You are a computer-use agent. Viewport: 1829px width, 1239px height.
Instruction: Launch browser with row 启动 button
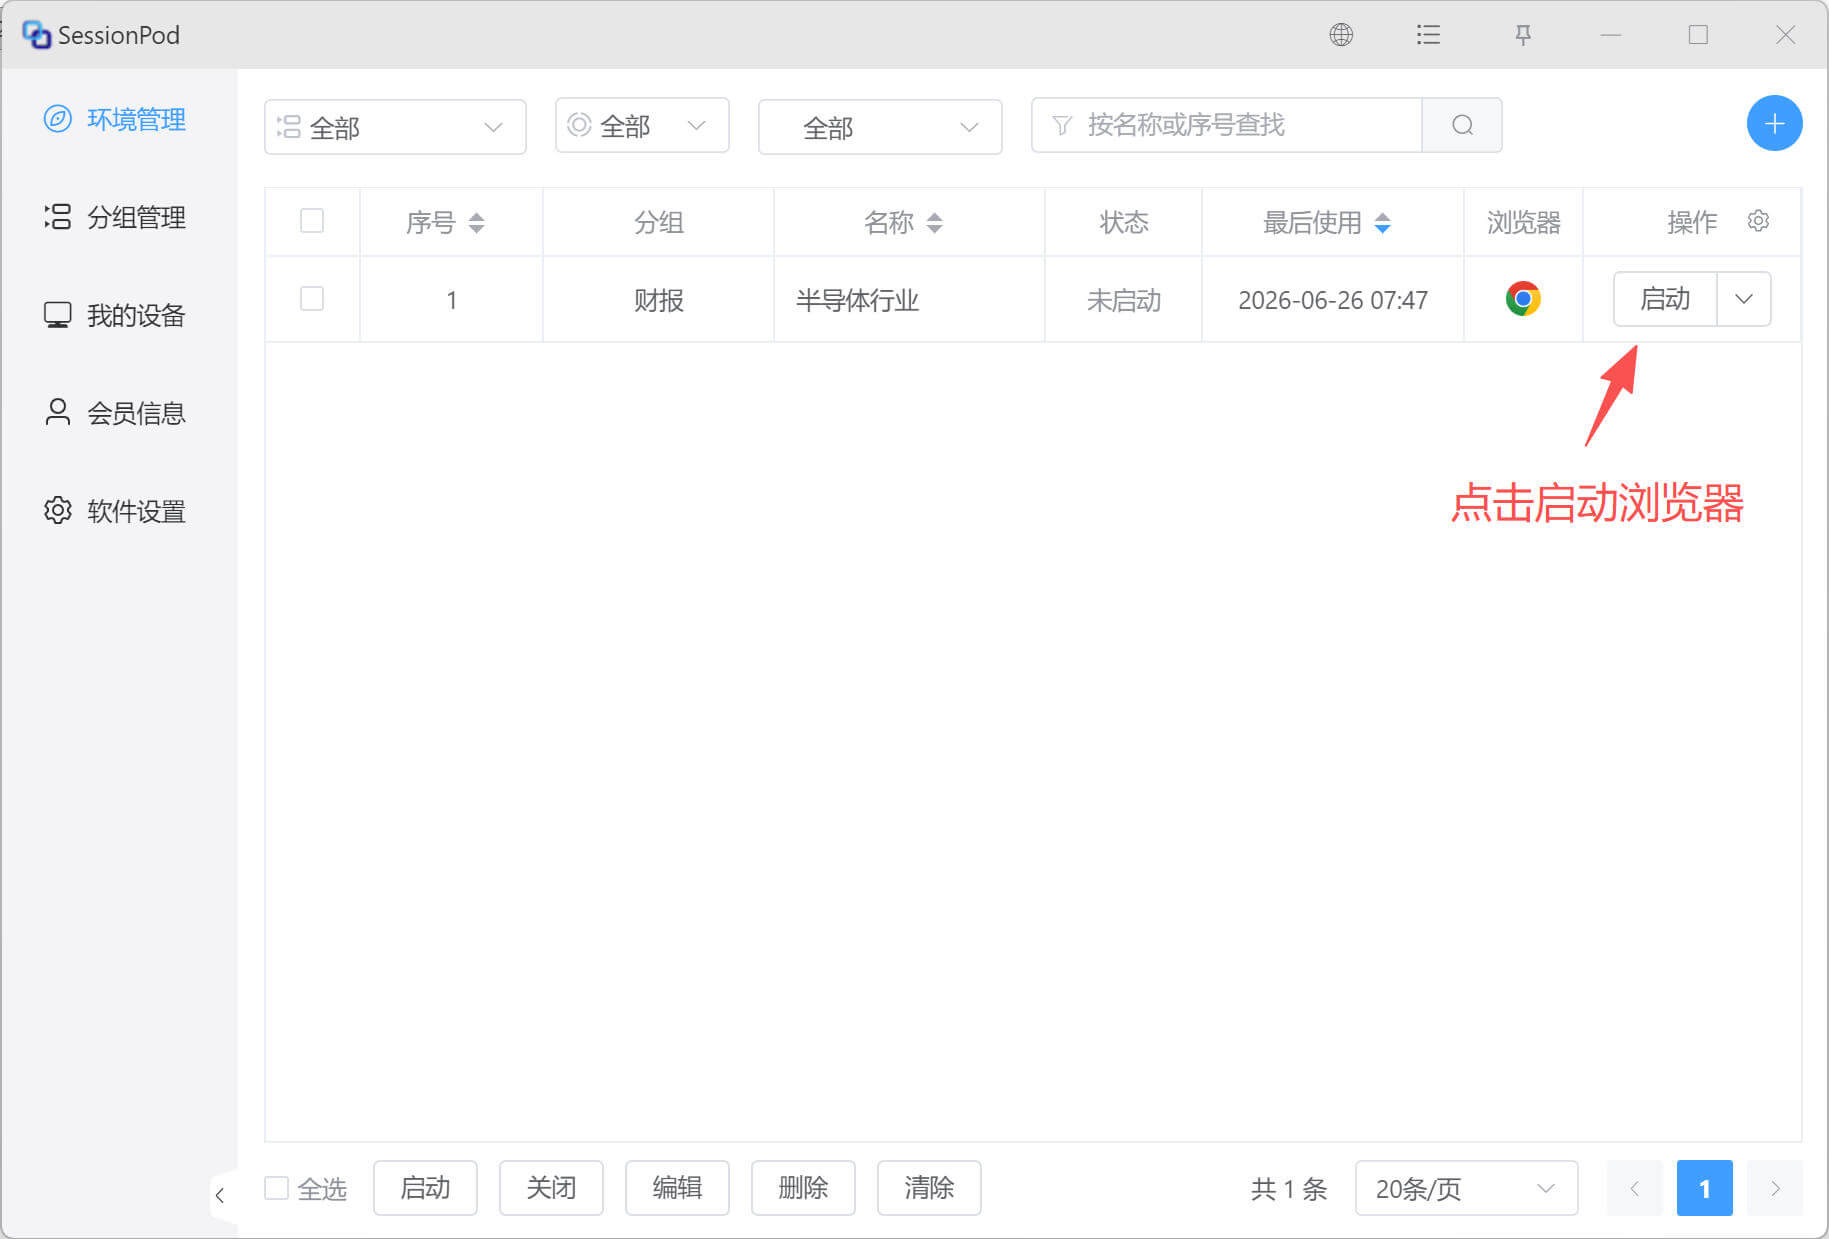[1665, 299]
